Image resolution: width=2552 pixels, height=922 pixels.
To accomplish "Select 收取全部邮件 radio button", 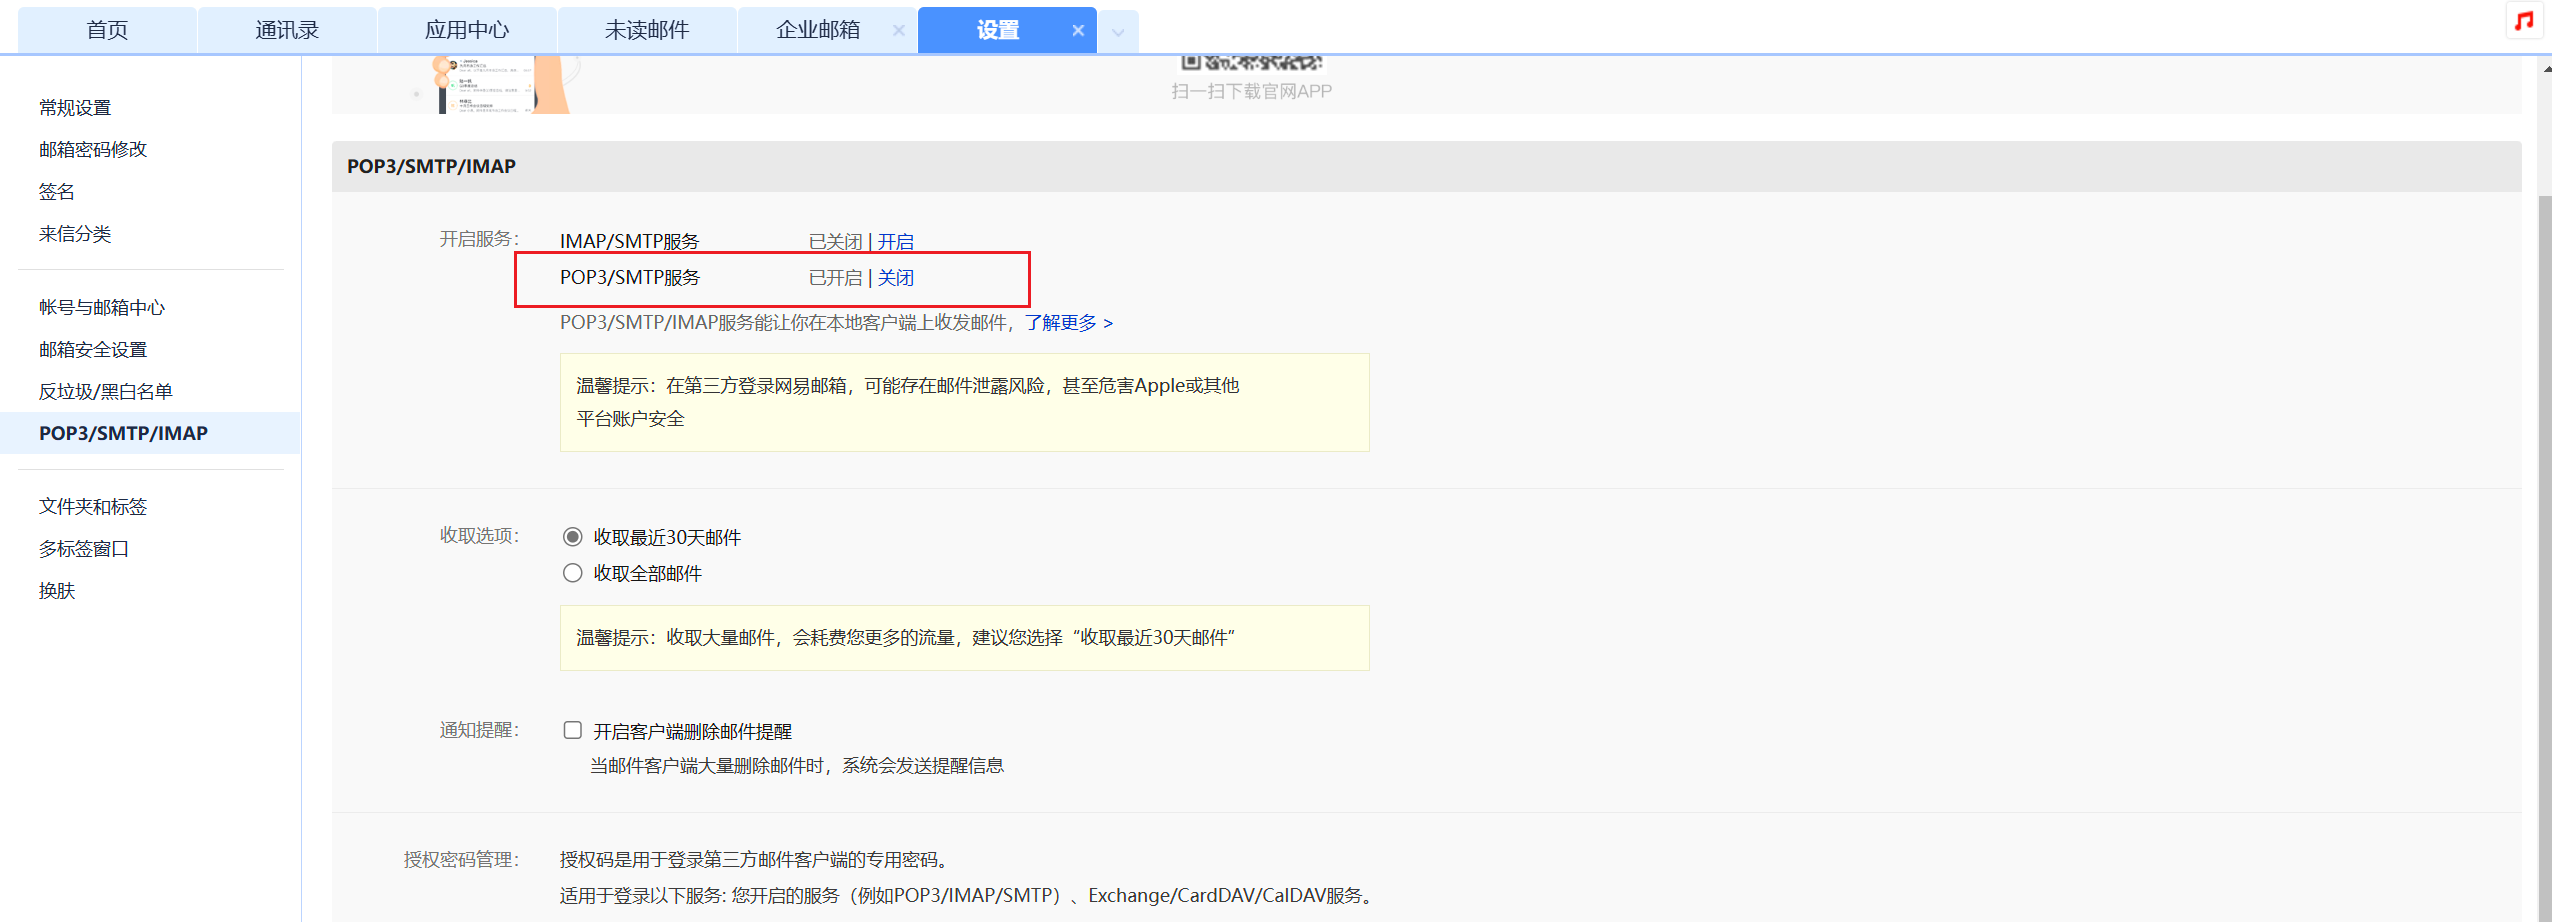I will tap(573, 573).
